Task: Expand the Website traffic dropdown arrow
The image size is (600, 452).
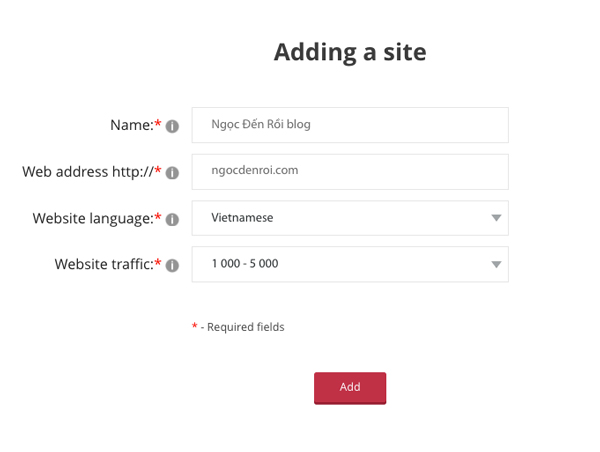Action: (496, 264)
